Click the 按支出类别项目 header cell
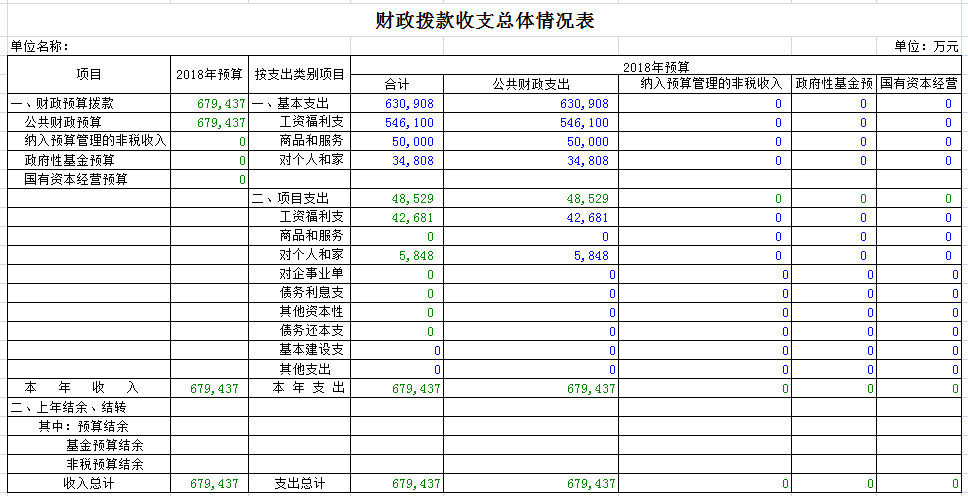The image size is (968, 496). click(x=299, y=75)
